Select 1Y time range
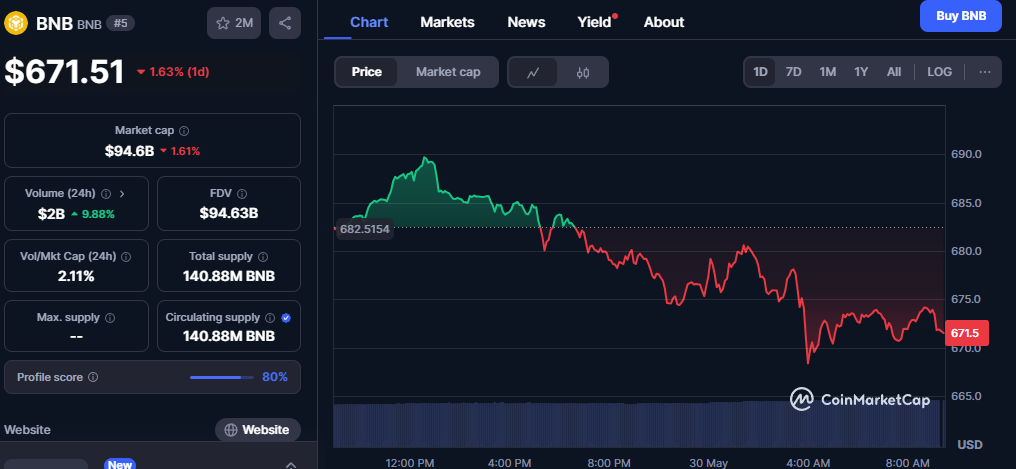The image size is (1016, 469). [860, 72]
